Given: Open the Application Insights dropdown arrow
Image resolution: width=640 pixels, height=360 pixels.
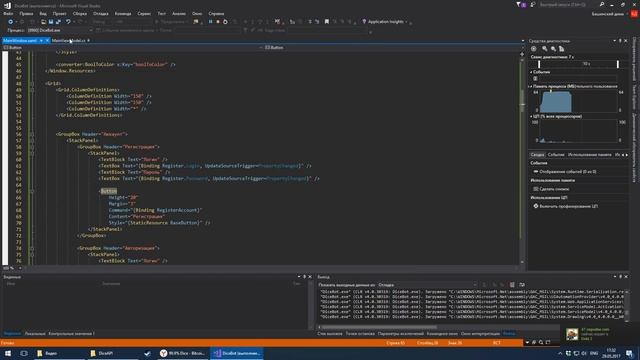Looking at the screenshot, I should (406, 22).
